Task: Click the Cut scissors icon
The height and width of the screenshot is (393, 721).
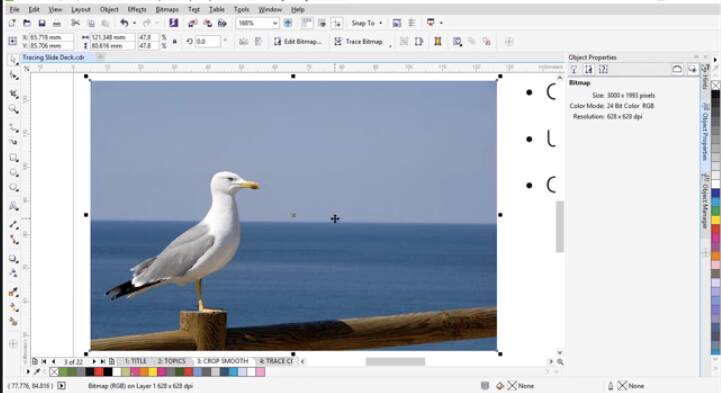Action: [75, 23]
